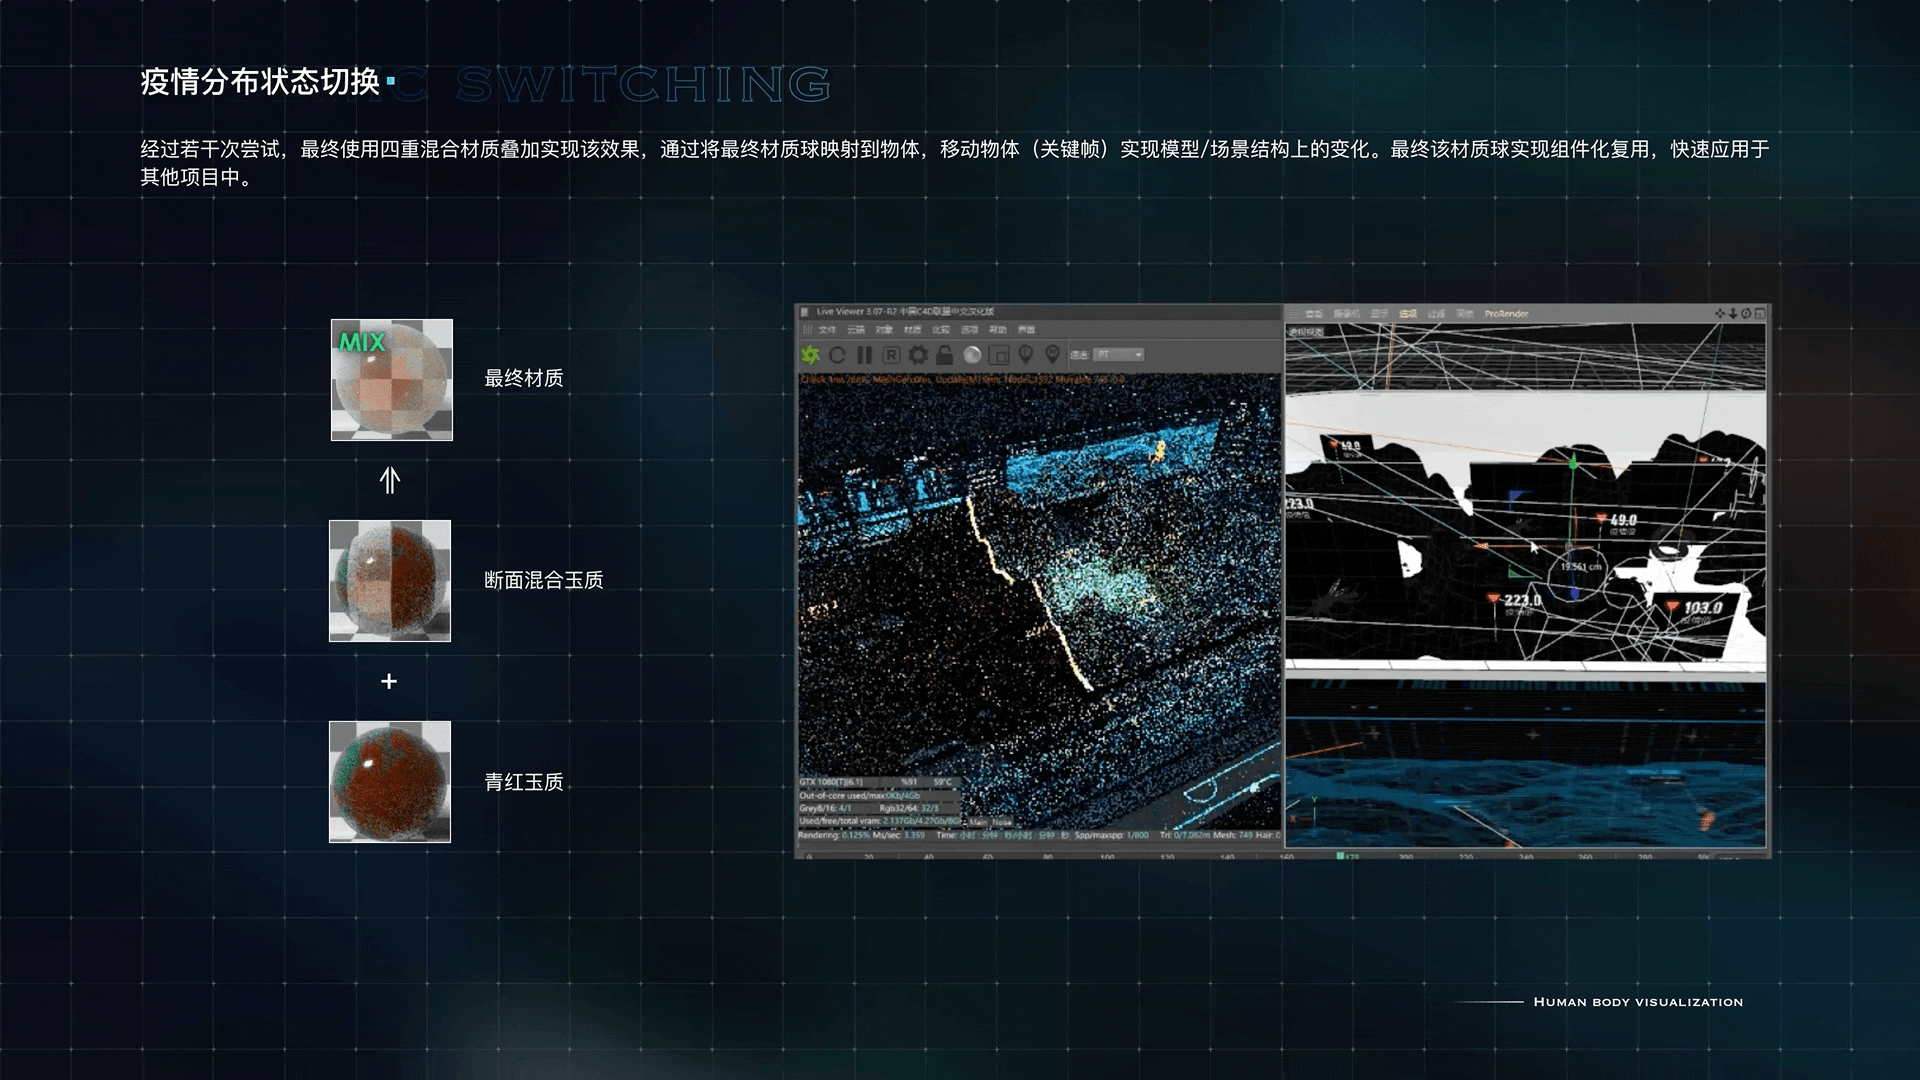Click the R reset render icon
1920x1080 pixels.
(x=891, y=355)
